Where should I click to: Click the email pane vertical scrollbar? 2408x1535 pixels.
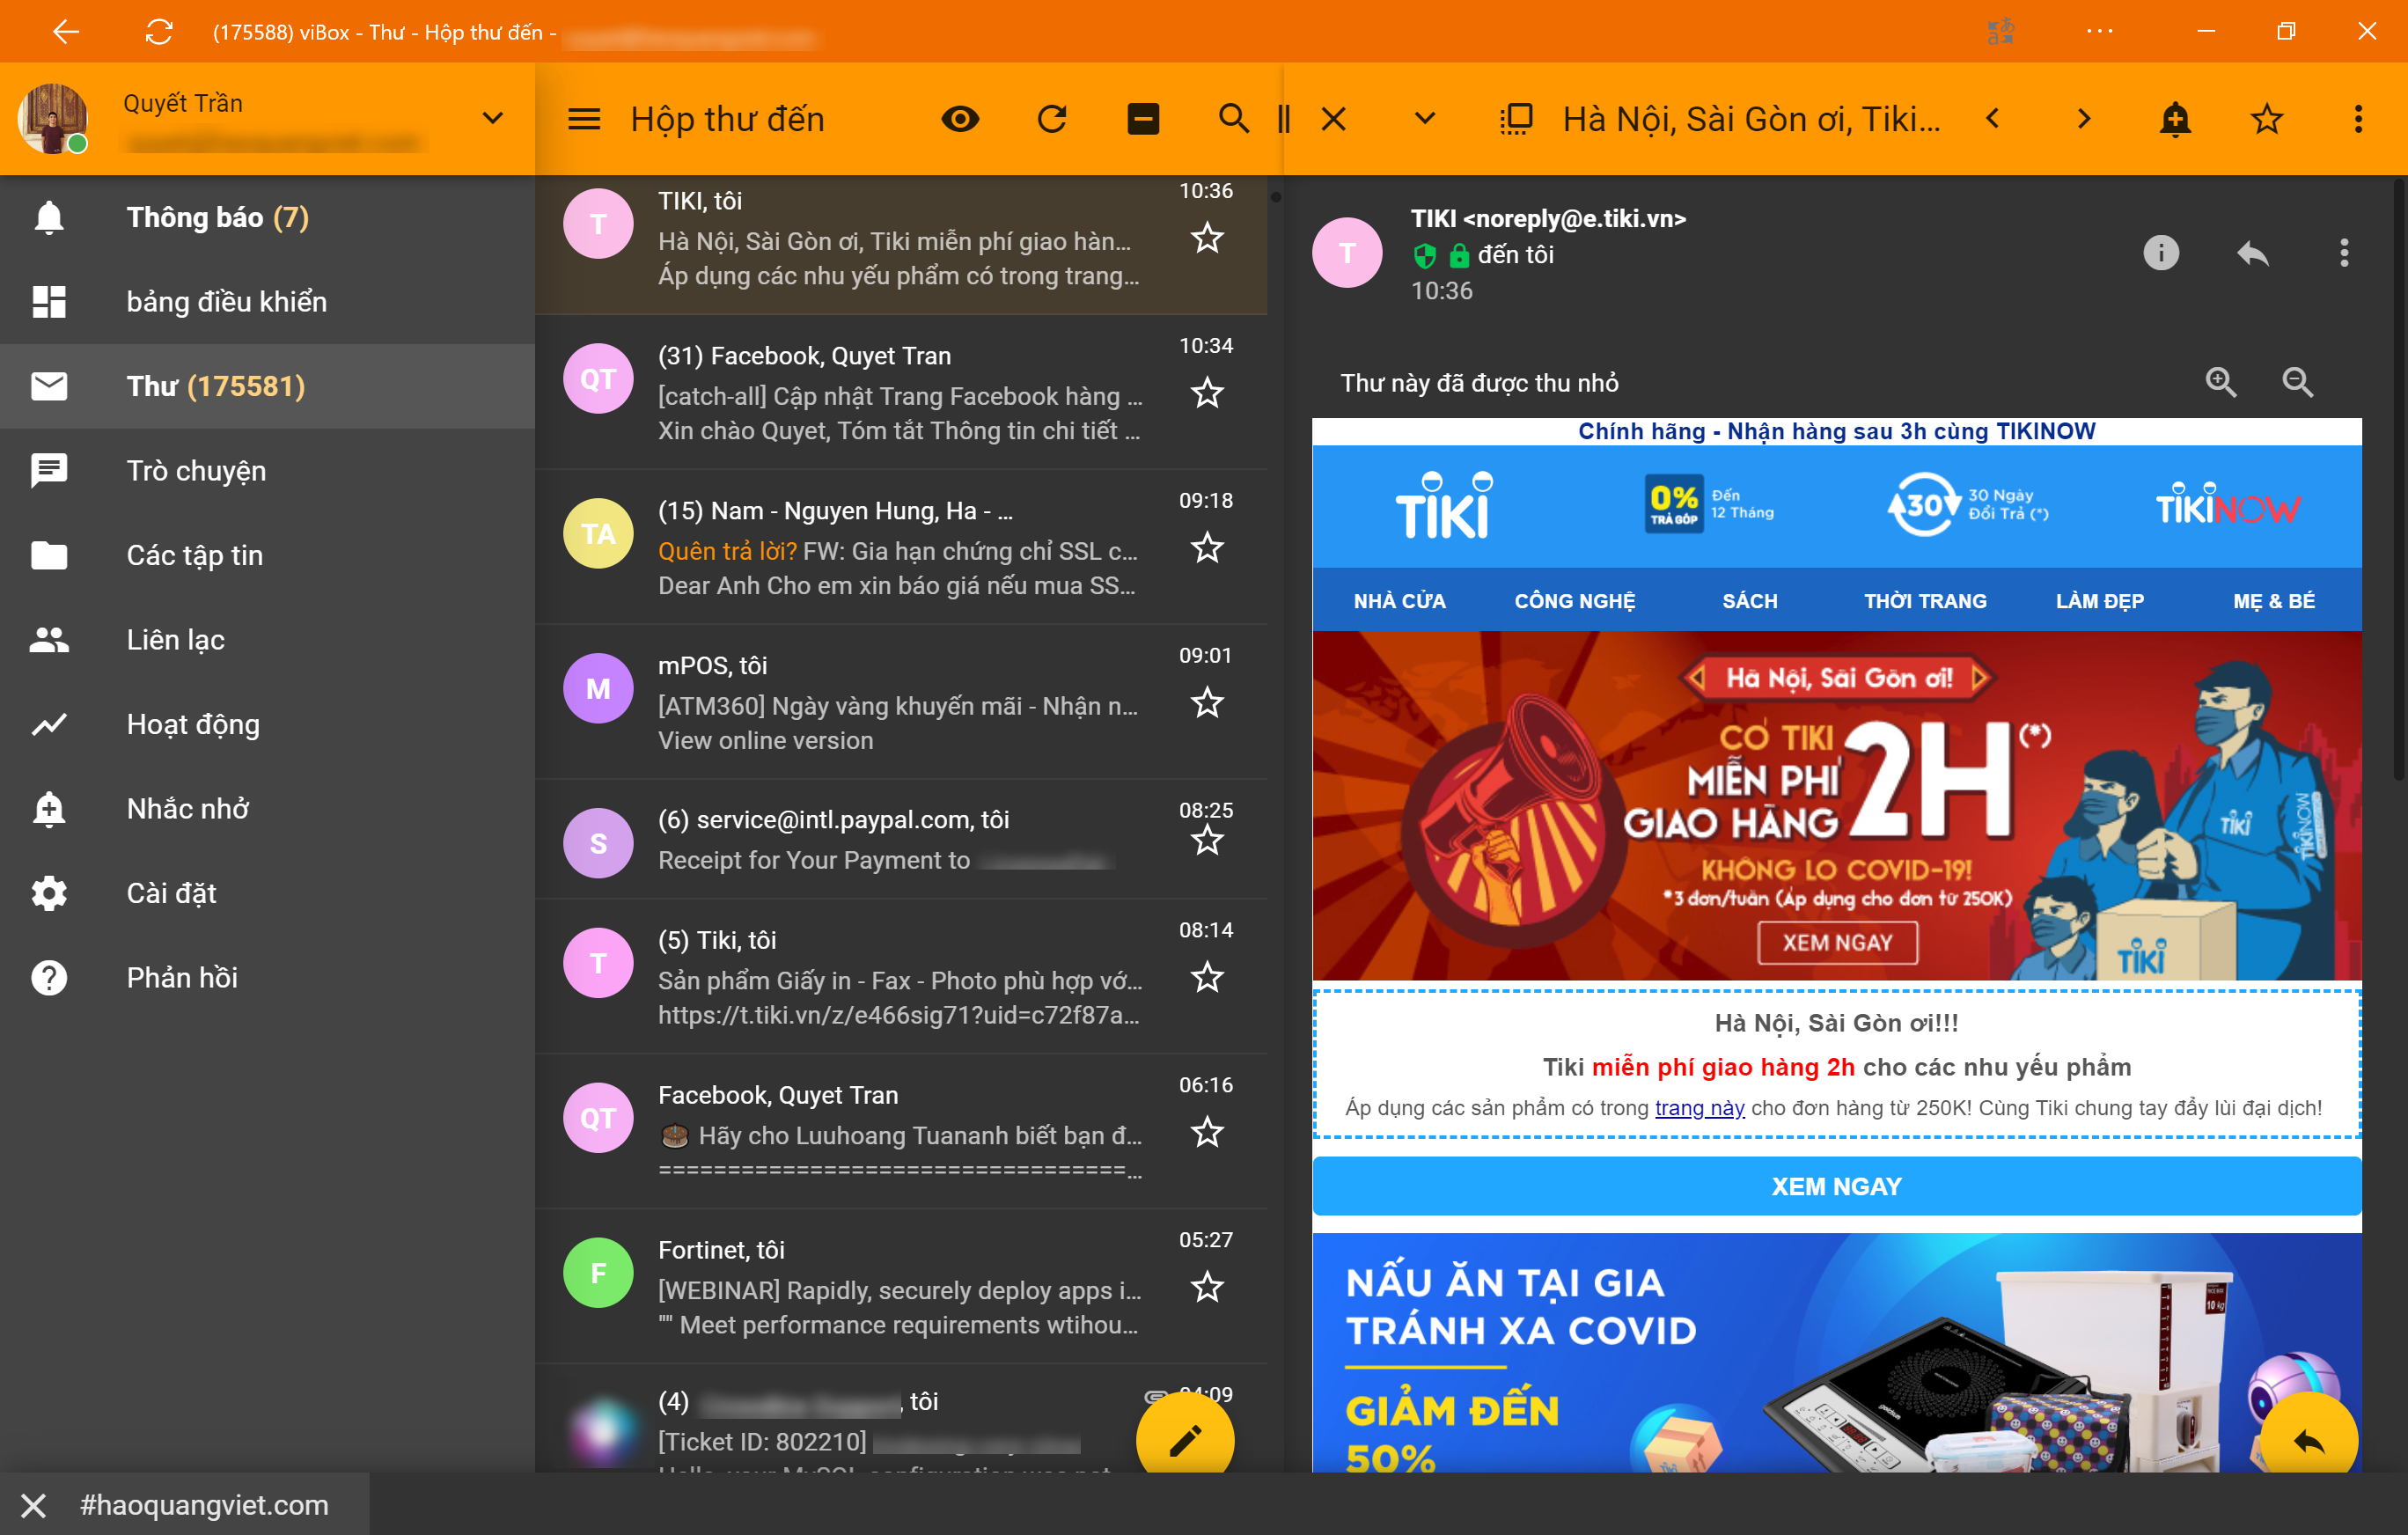point(2398,480)
